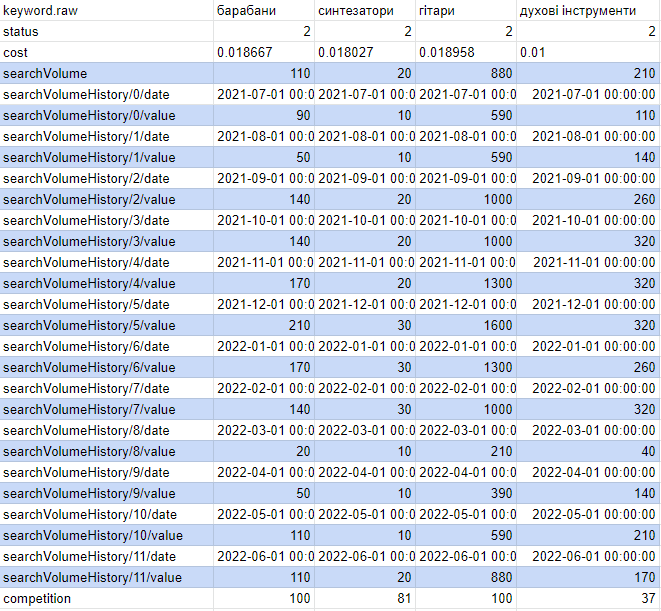The image size is (661, 611).
Task: Click the searchVolume row label
Action: (107, 73)
